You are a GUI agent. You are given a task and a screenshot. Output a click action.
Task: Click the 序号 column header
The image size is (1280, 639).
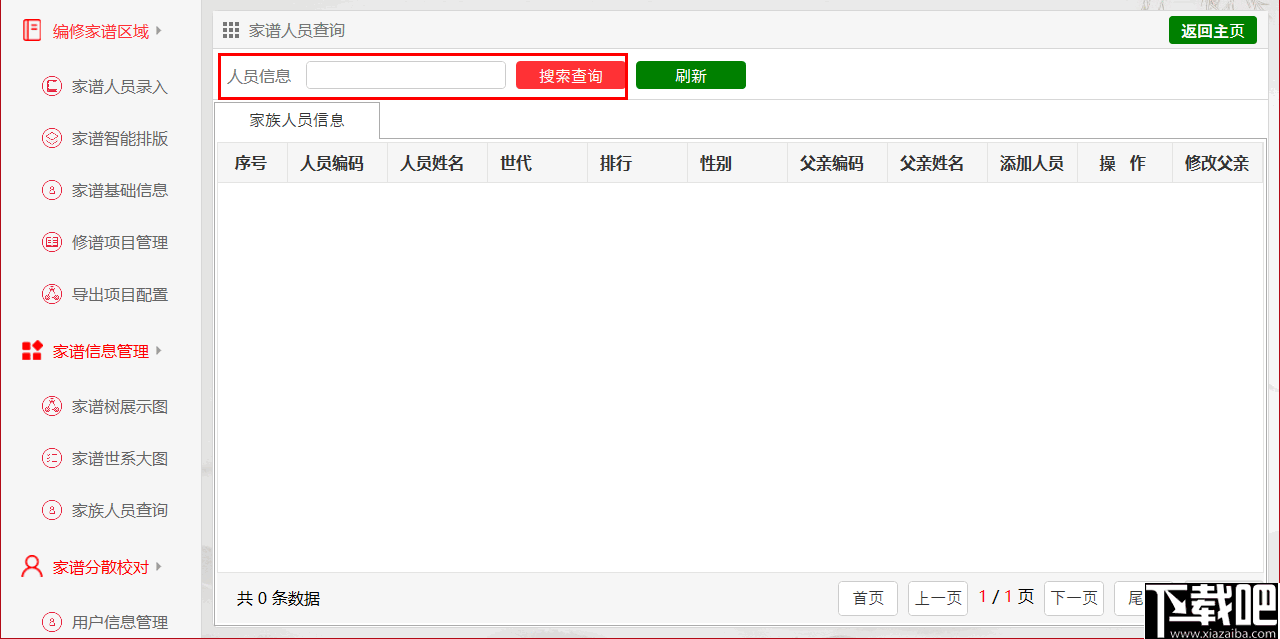(x=251, y=163)
